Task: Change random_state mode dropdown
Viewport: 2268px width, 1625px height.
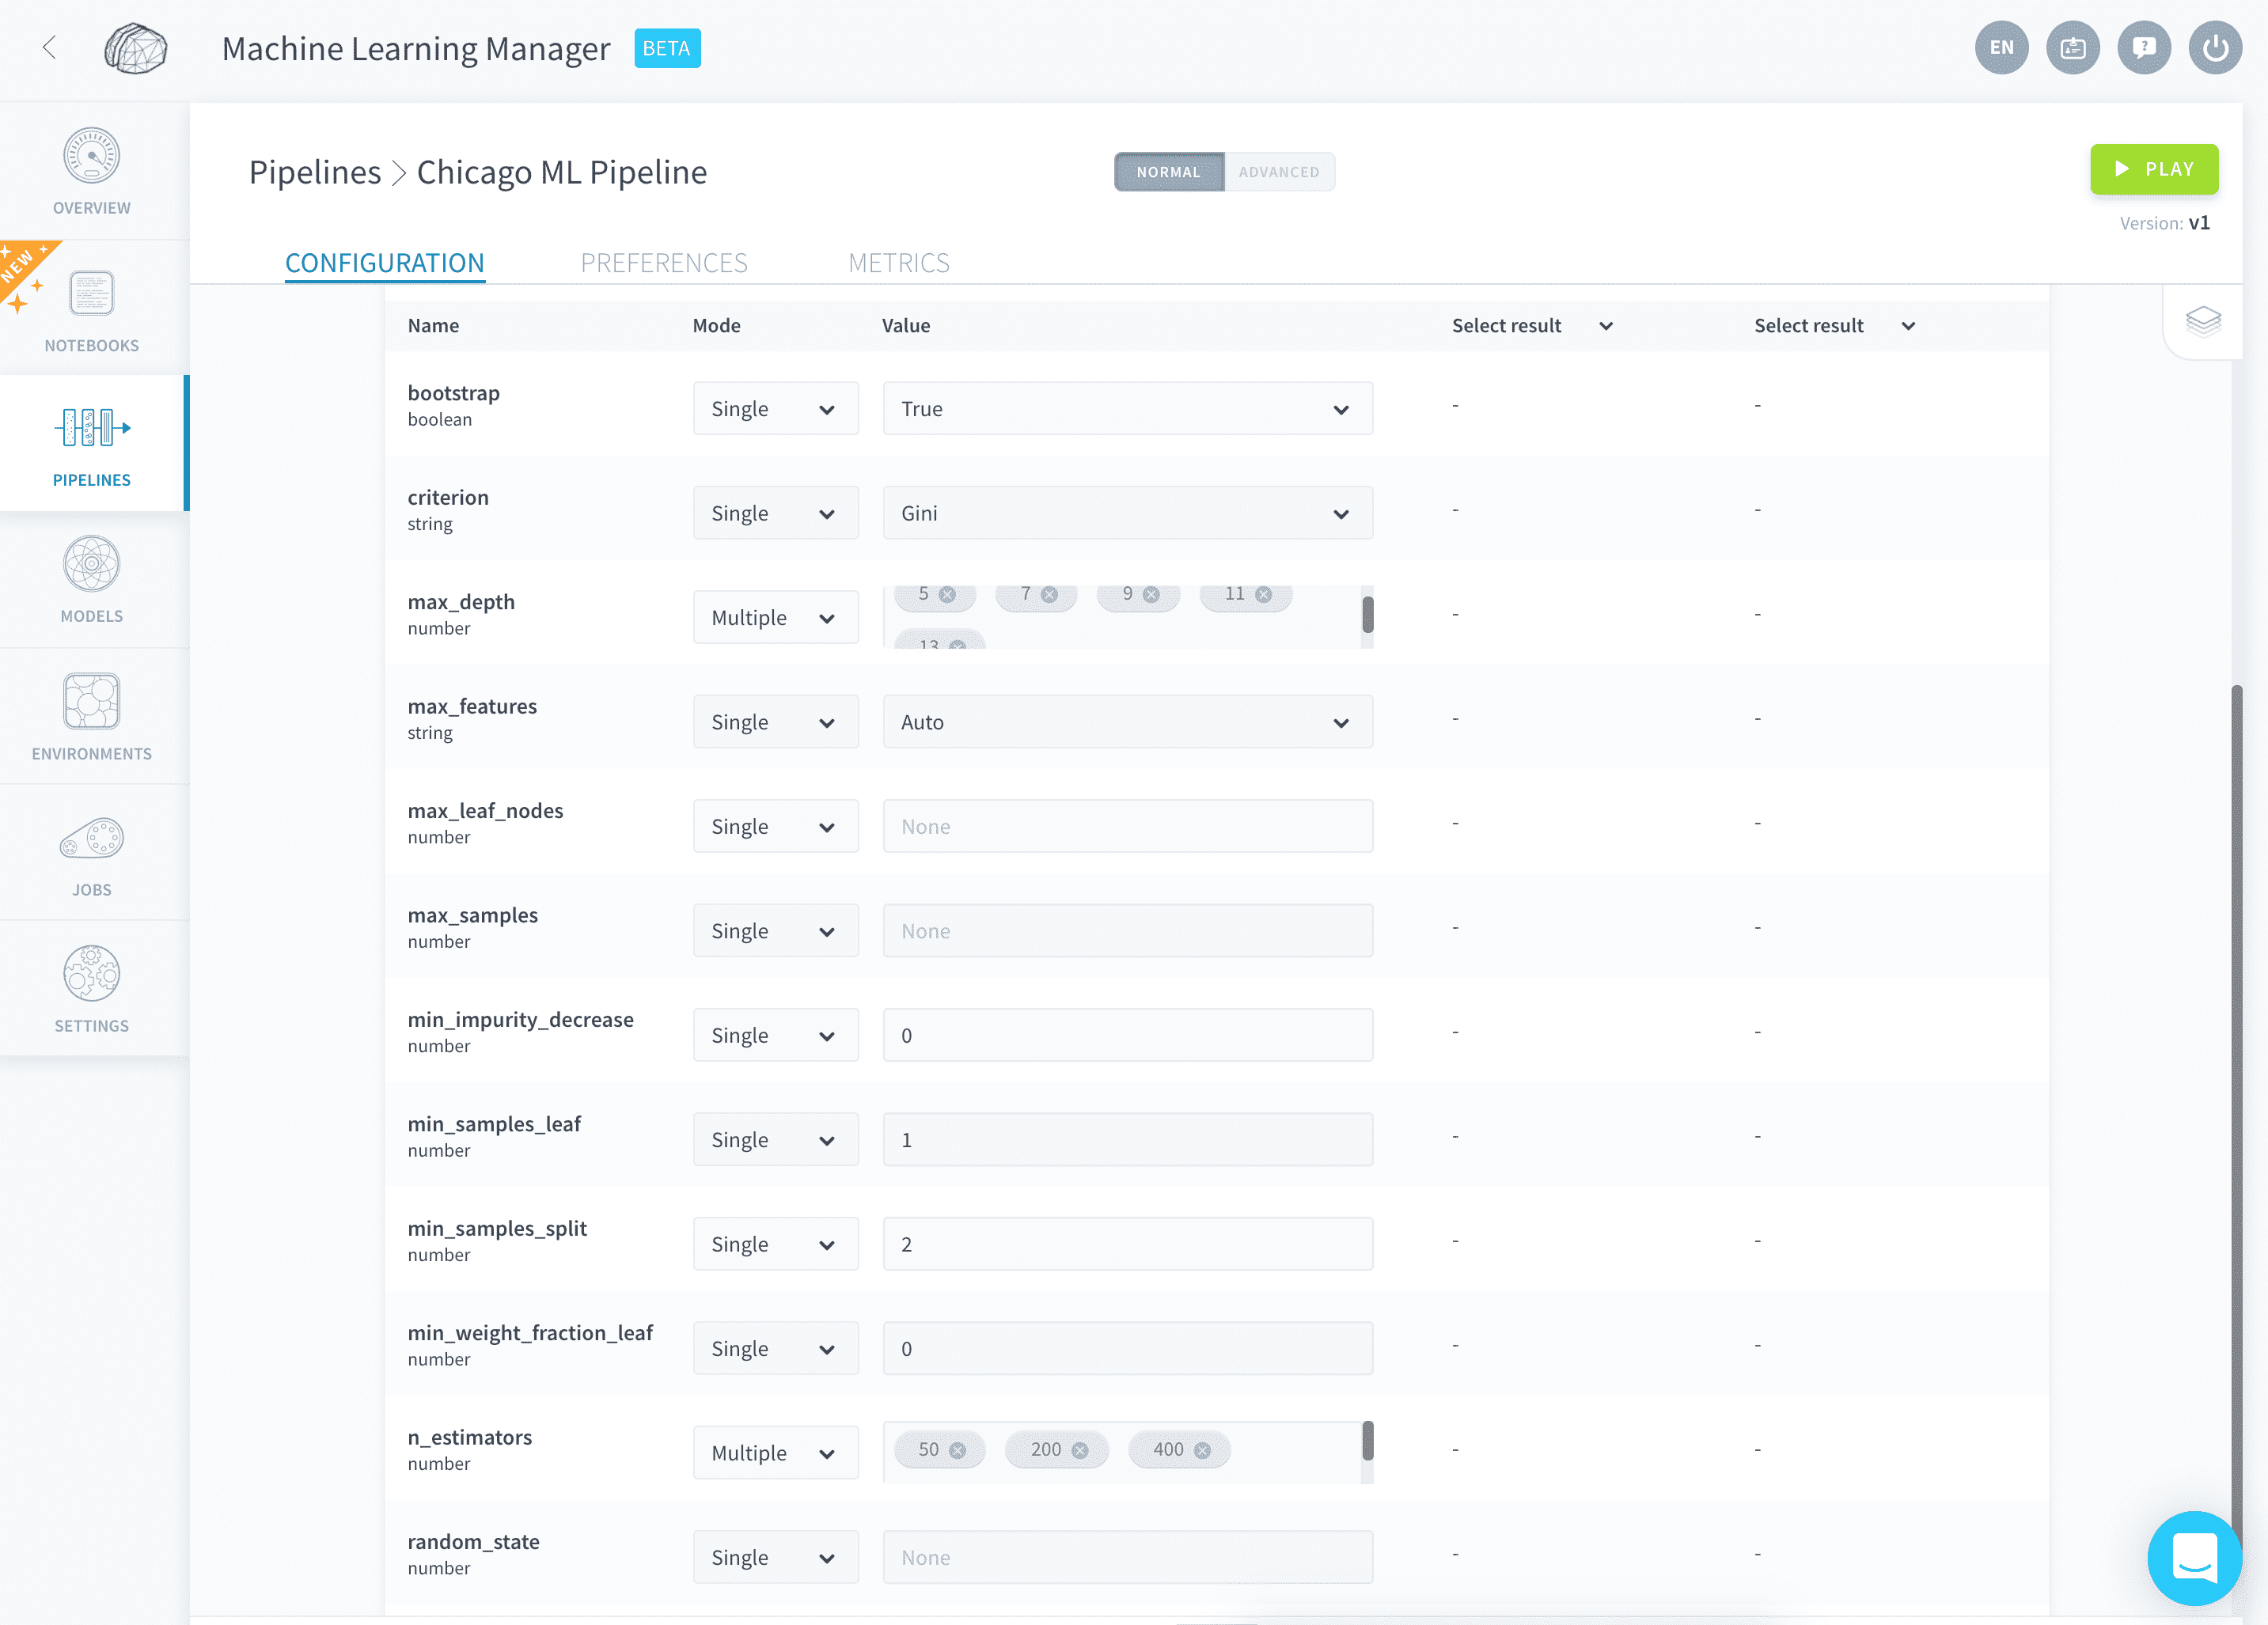Action: [x=775, y=1558]
